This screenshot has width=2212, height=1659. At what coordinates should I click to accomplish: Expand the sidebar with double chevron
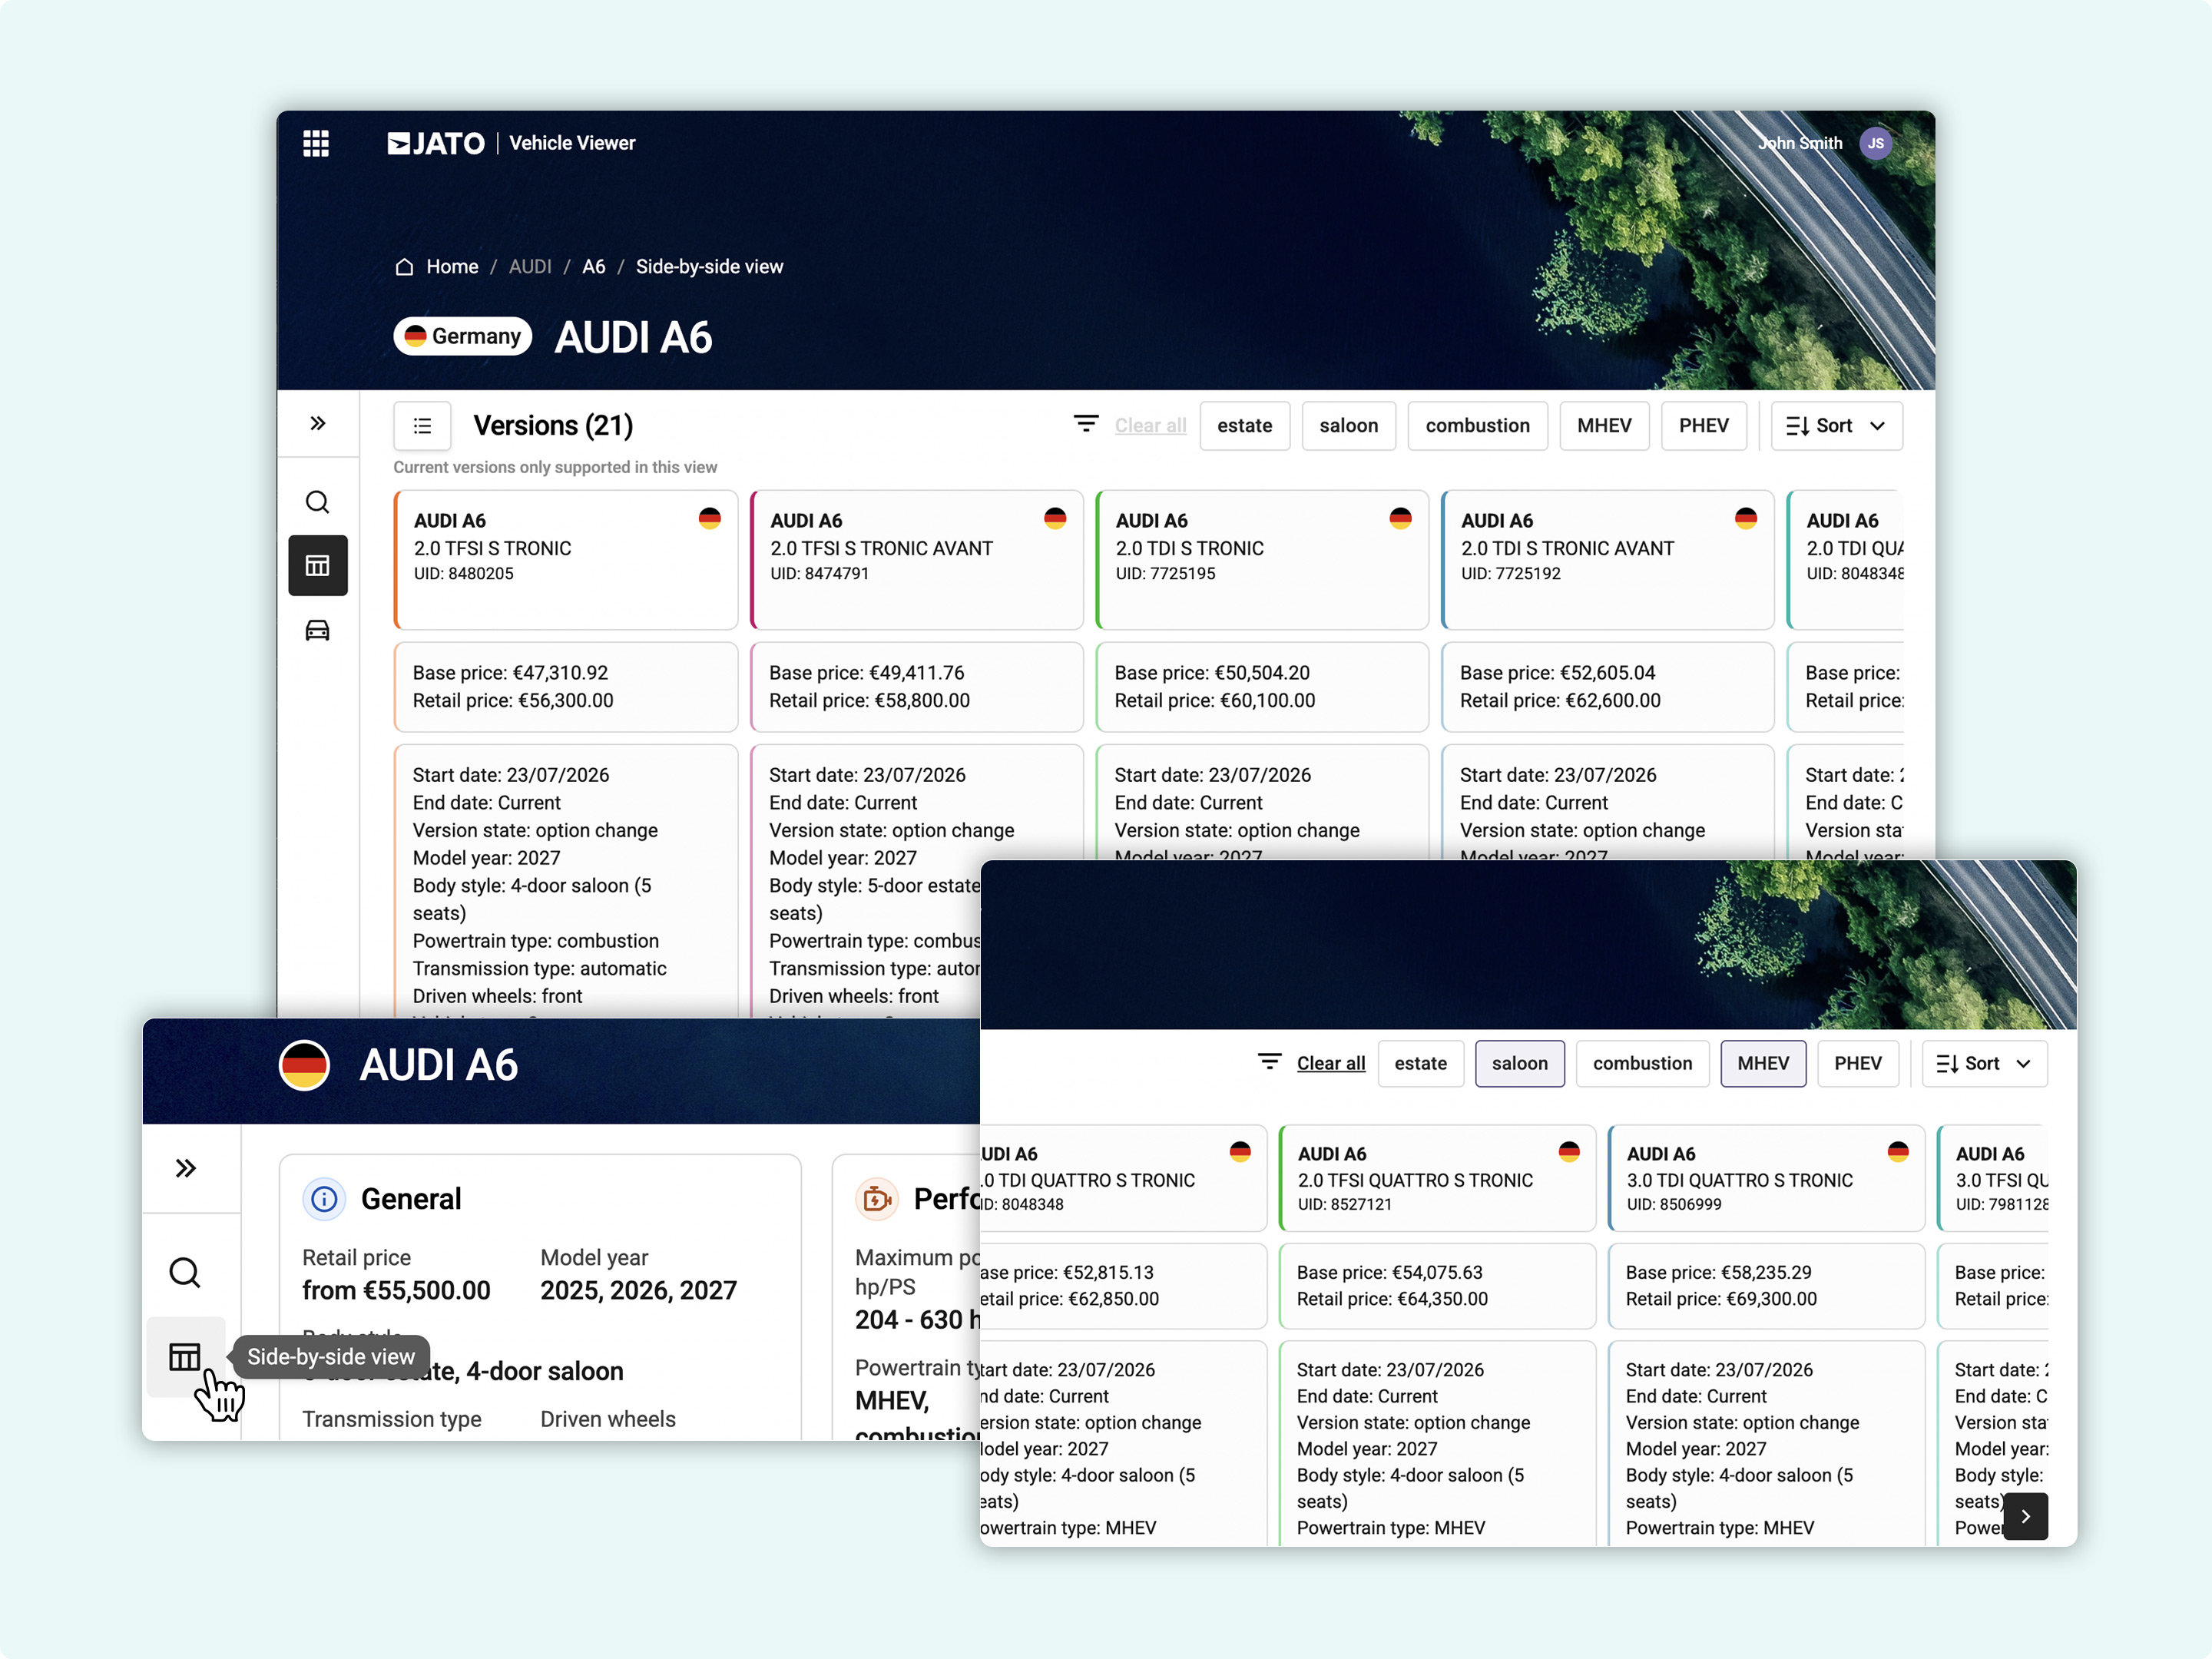point(317,423)
